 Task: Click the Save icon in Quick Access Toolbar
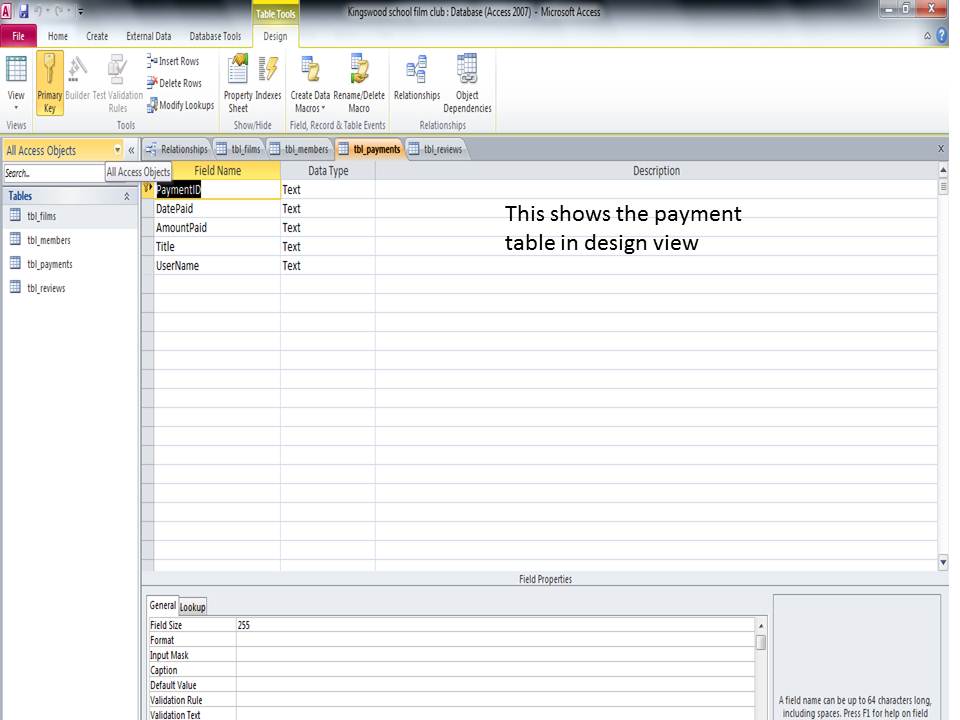[x=24, y=11]
